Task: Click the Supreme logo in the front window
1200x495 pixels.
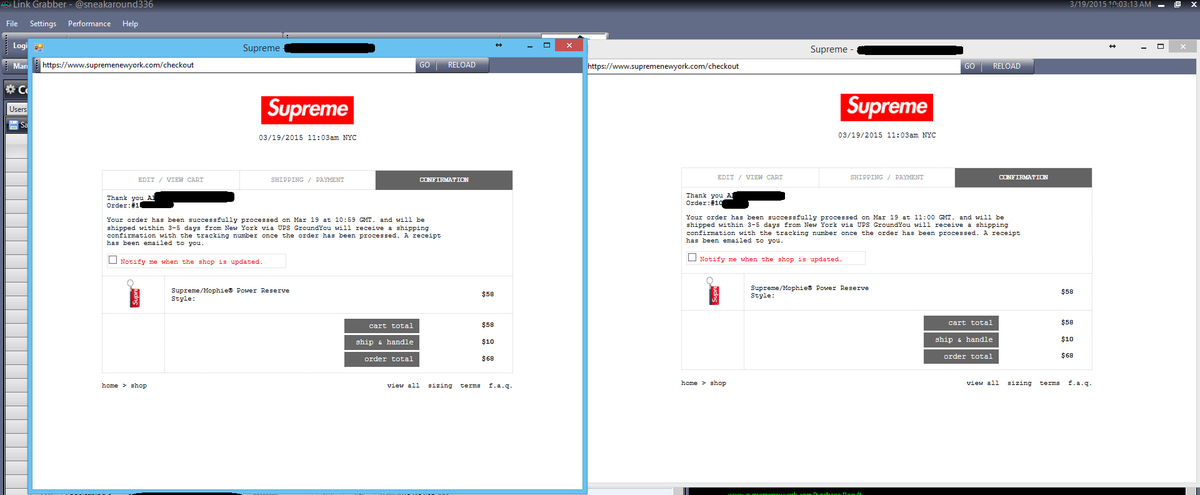Action: (x=307, y=109)
